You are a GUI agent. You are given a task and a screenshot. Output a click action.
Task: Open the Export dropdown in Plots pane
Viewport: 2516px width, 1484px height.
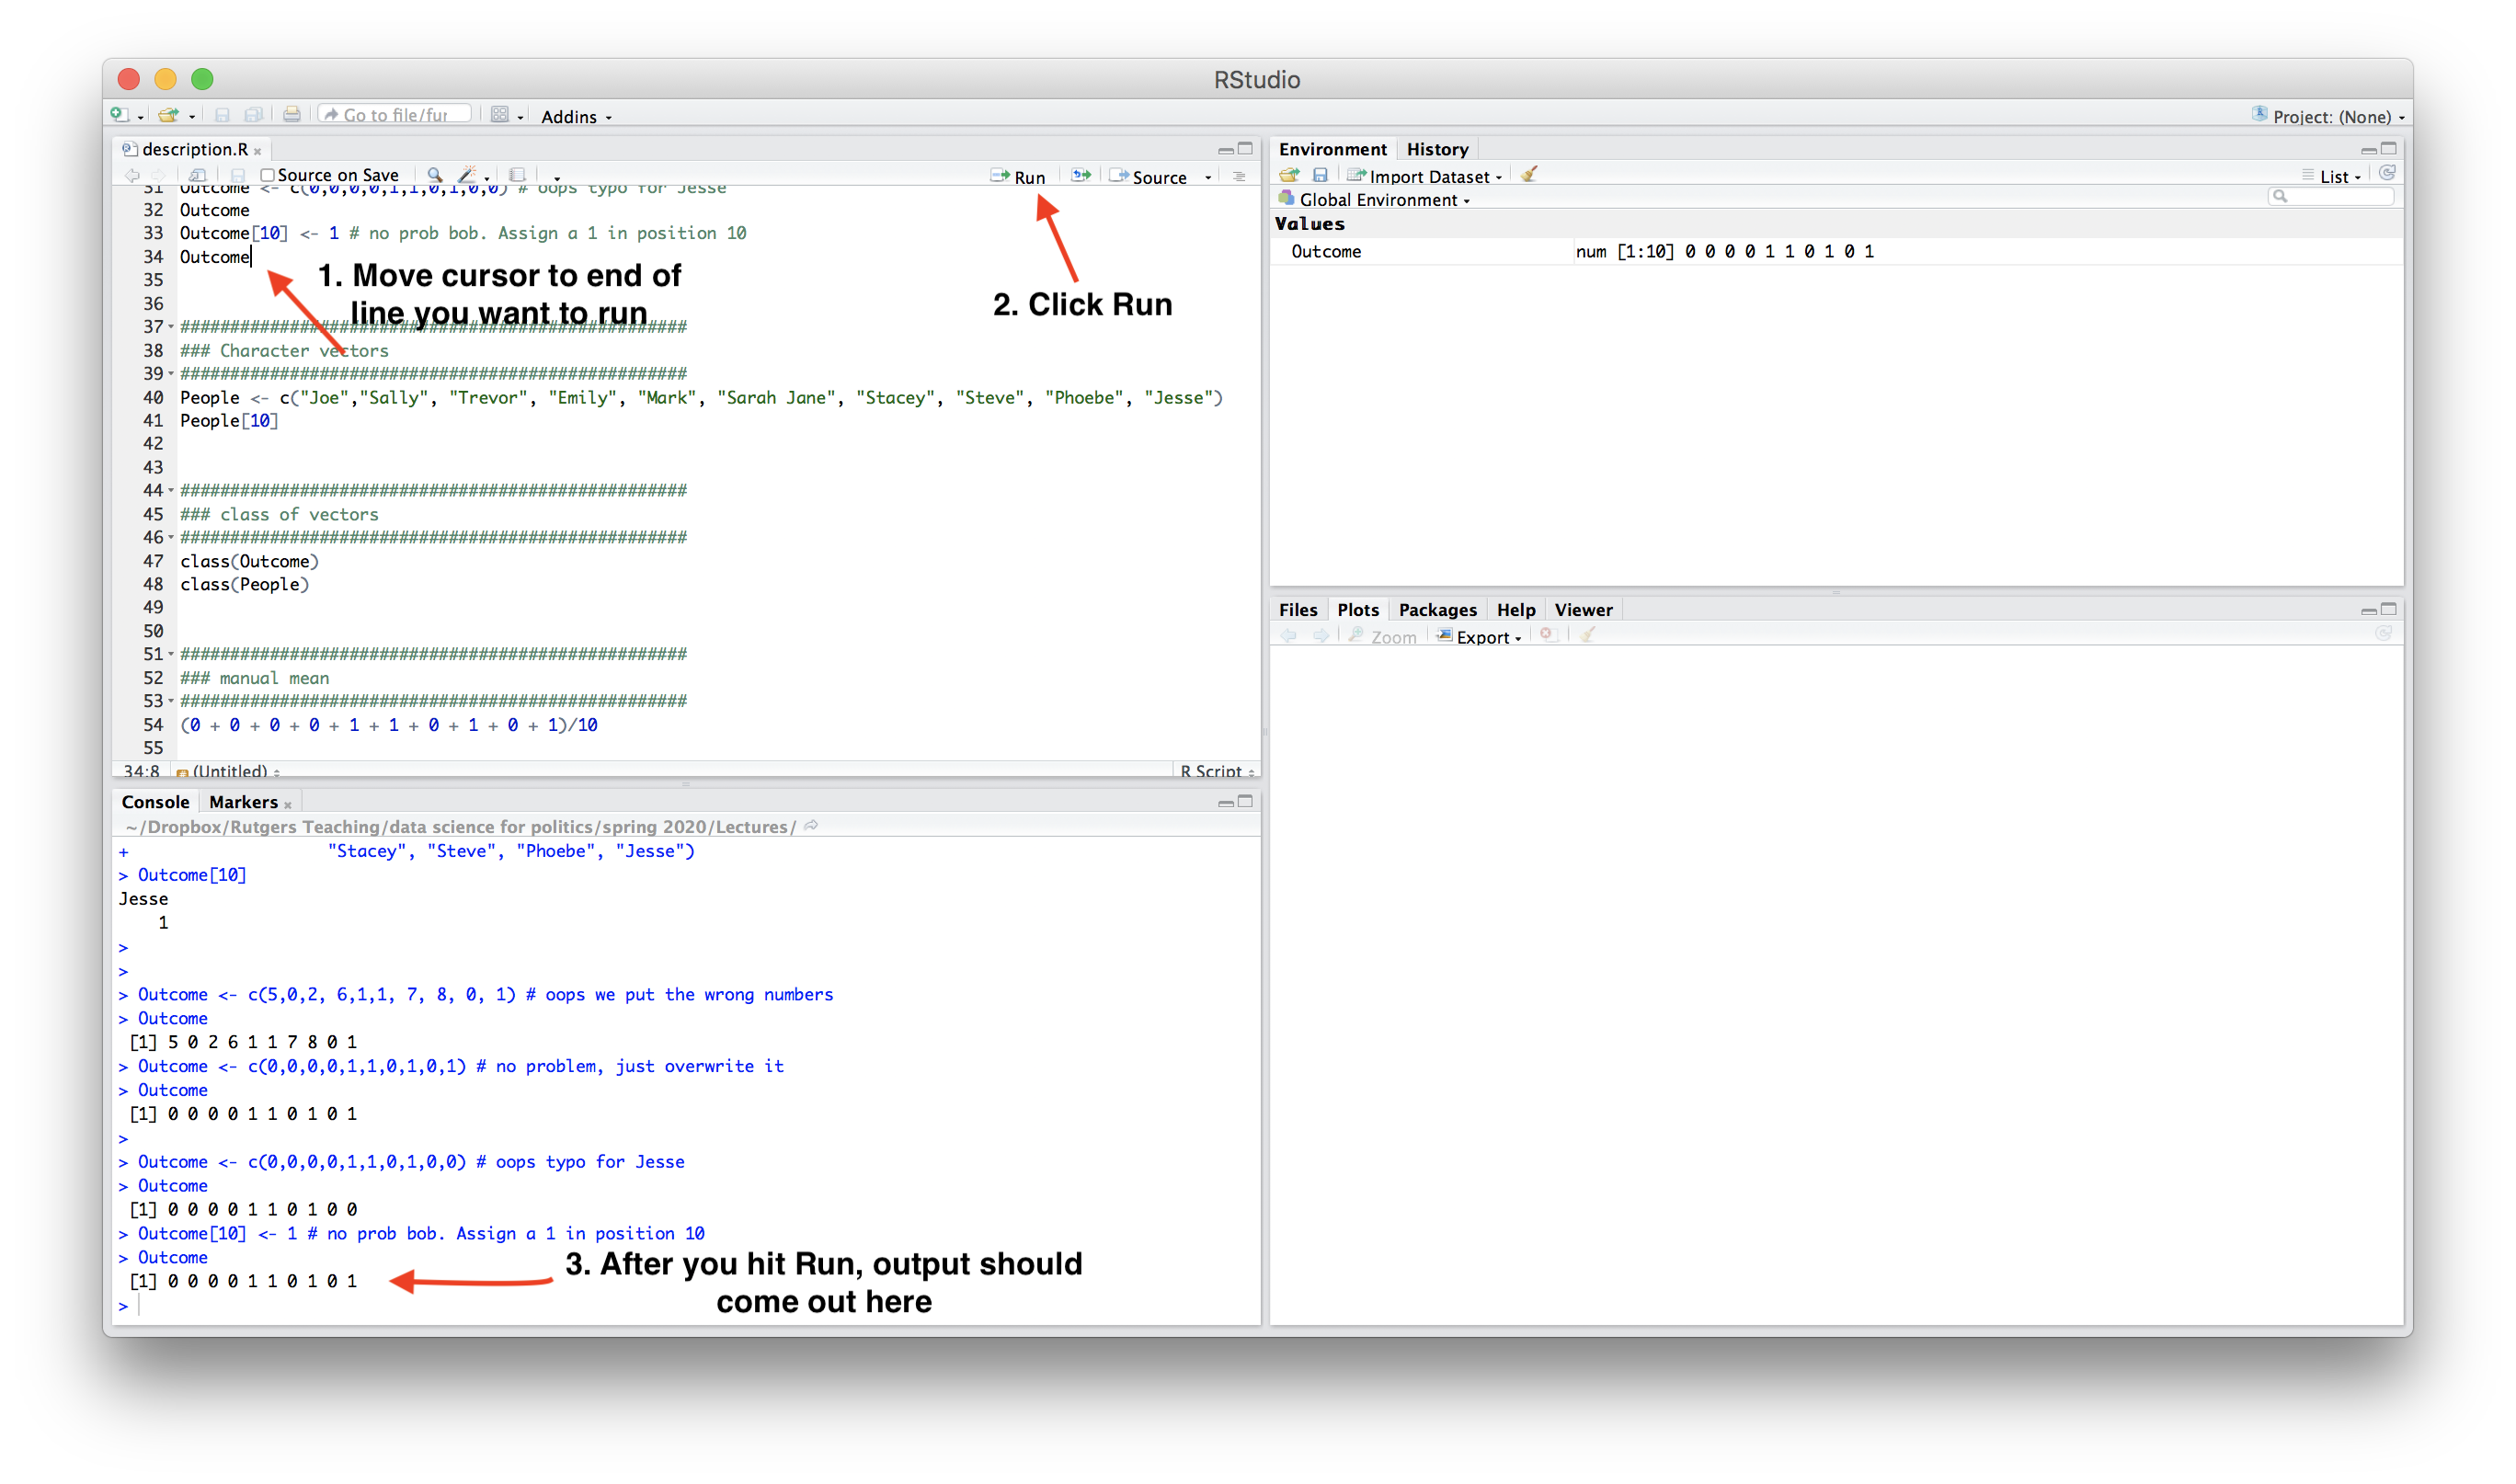1480,637
